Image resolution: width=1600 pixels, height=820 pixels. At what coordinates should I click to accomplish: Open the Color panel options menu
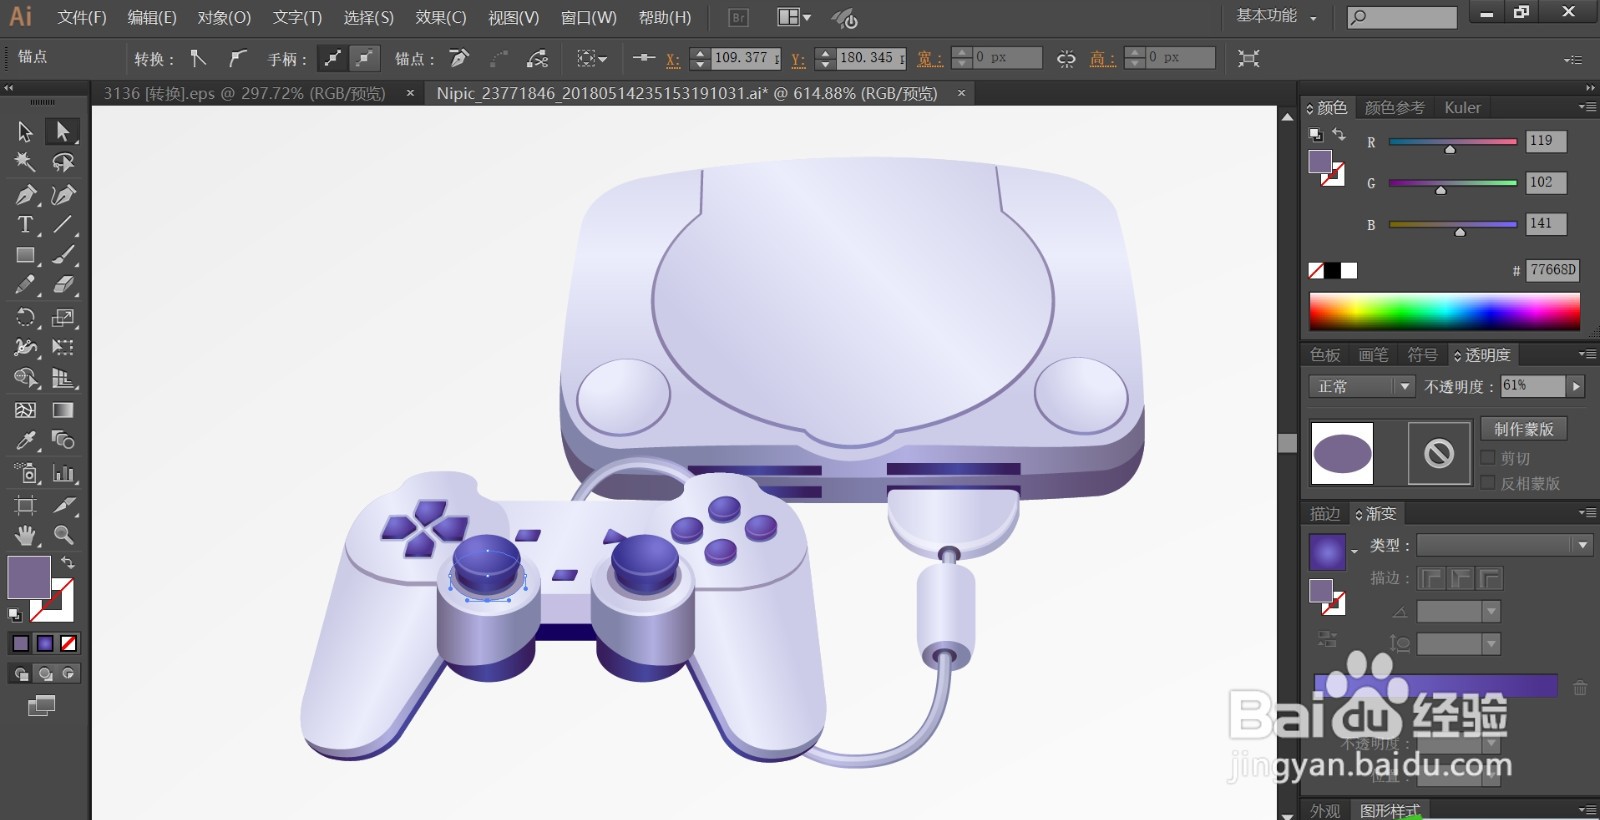1586,107
